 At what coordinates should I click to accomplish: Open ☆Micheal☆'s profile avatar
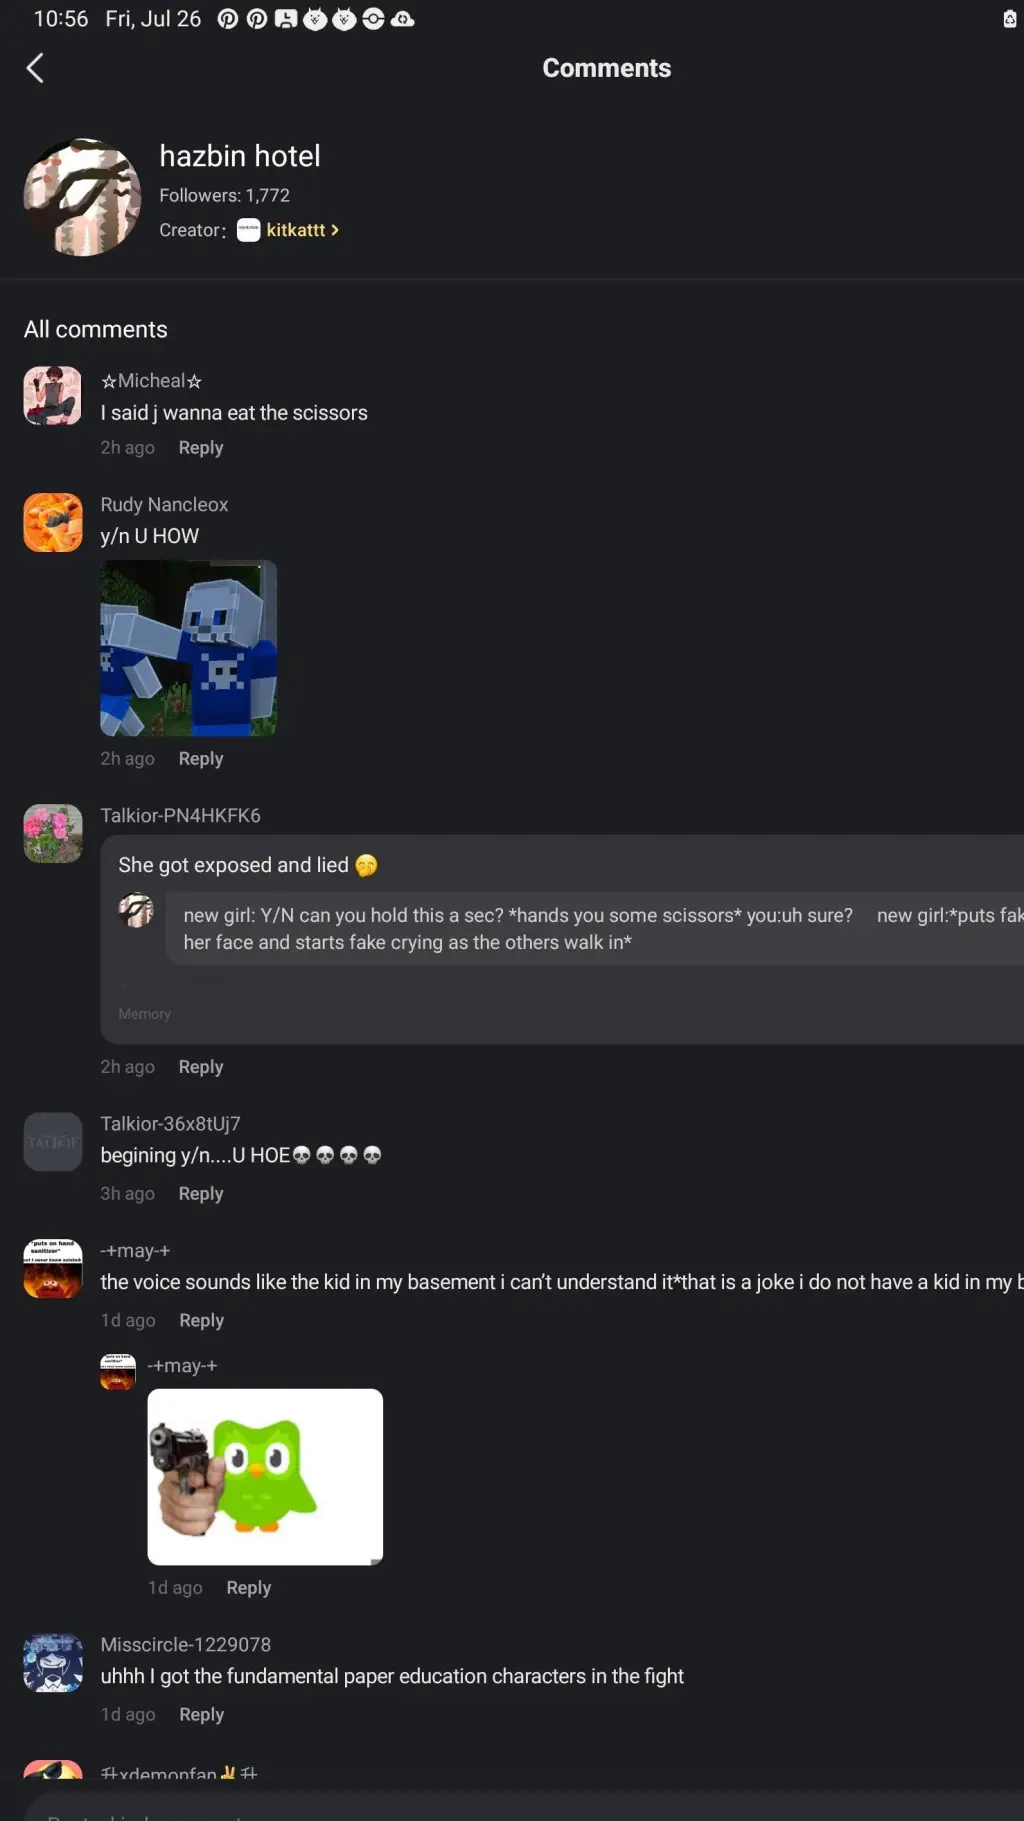click(x=53, y=396)
